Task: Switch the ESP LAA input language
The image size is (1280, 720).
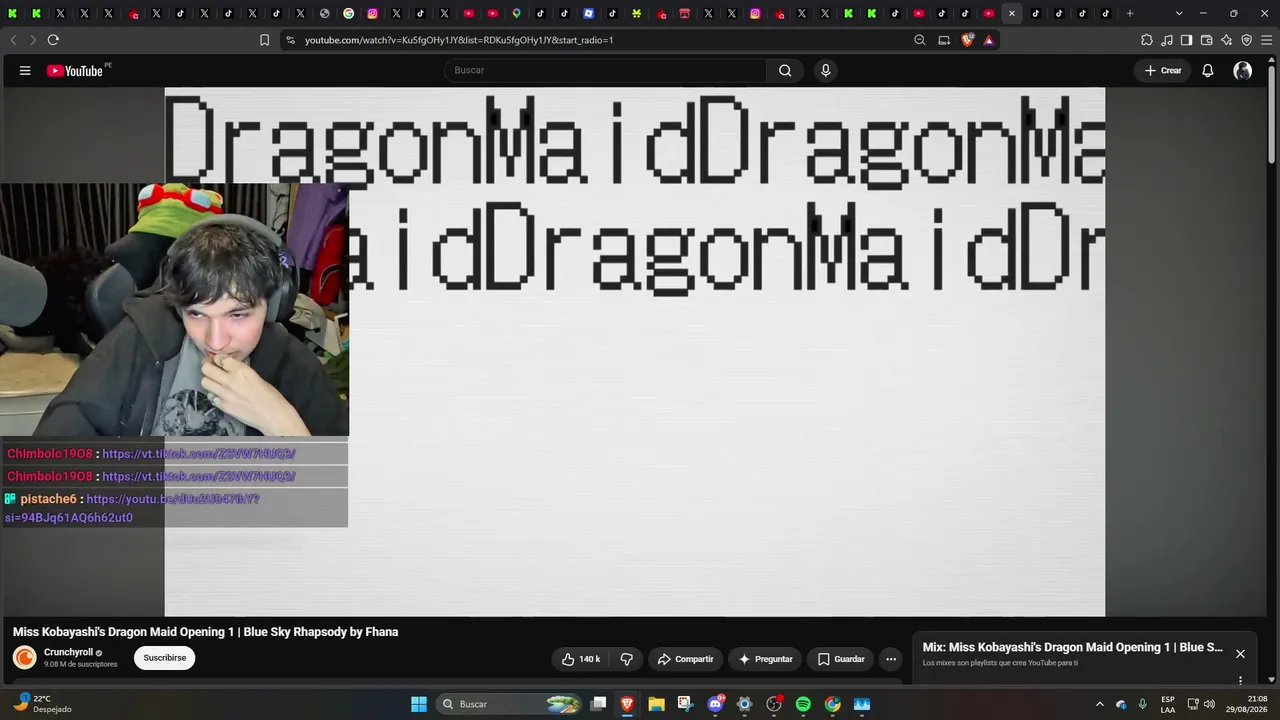Action: tap(1168, 704)
